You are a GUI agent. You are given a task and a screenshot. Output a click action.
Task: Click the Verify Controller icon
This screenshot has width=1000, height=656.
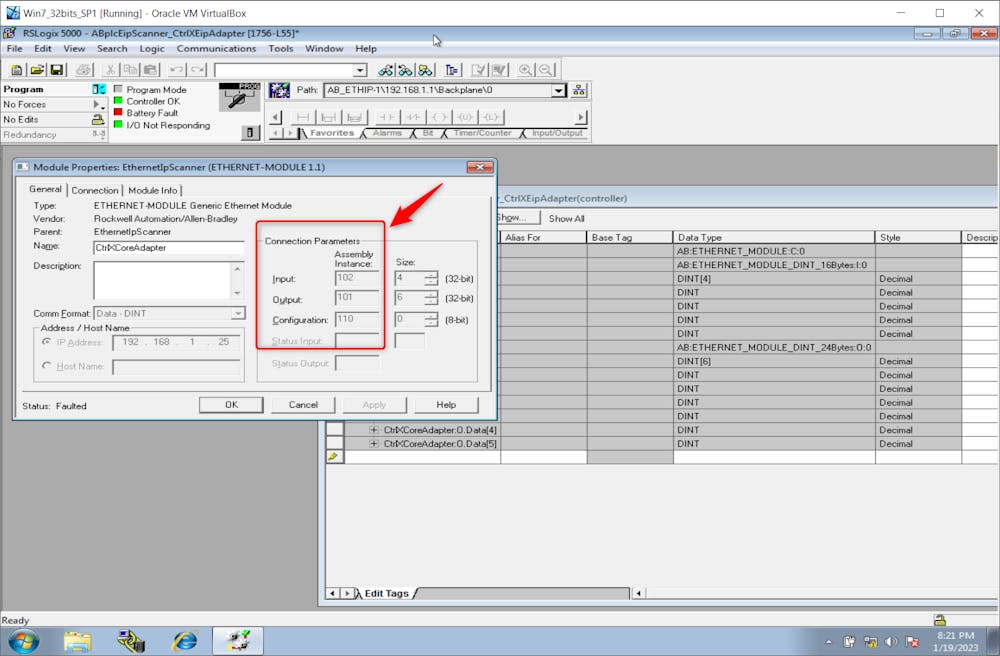(499, 70)
